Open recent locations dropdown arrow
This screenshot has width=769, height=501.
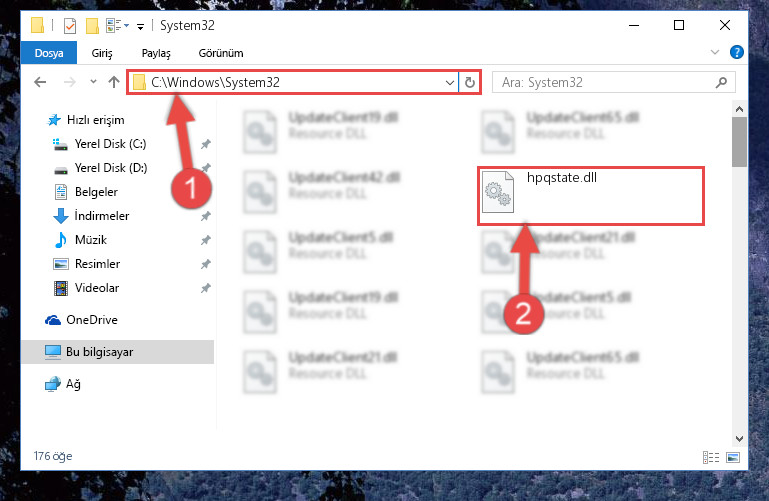(93, 82)
